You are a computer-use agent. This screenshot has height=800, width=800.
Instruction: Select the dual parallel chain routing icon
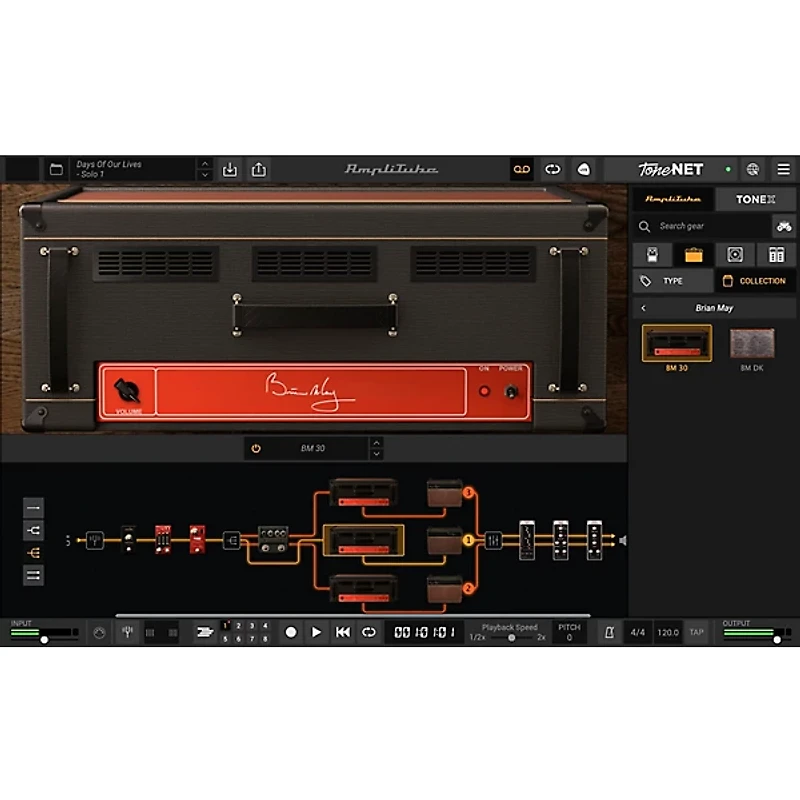[33, 576]
